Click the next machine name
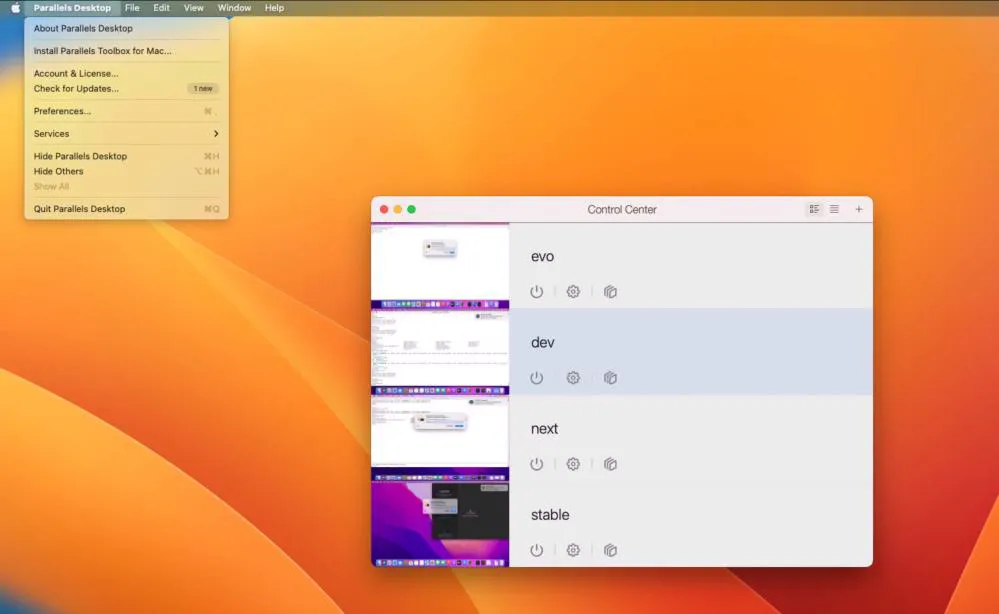Viewport: 999px width, 614px height. pyautogui.click(x=544, y=429)
